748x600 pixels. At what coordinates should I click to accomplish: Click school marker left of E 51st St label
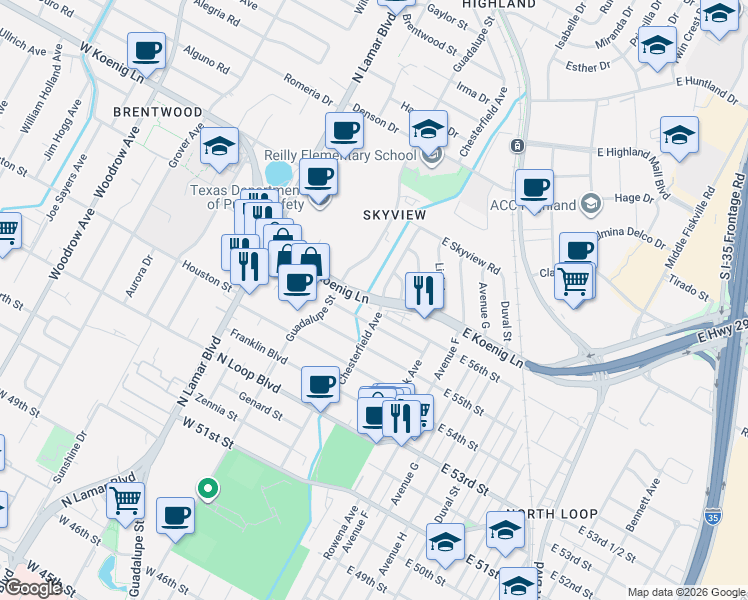[x=446, y=545]
